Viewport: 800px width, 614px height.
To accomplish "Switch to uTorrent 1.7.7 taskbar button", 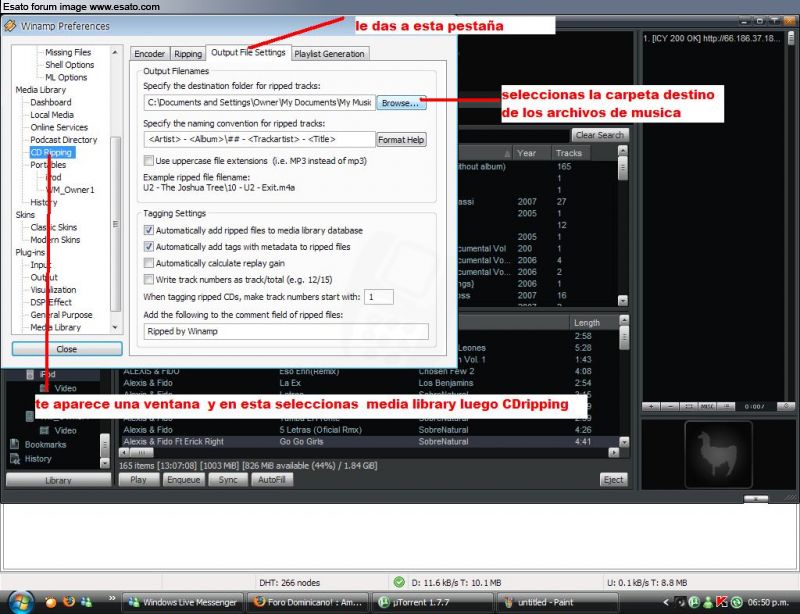I will point(432,602).
